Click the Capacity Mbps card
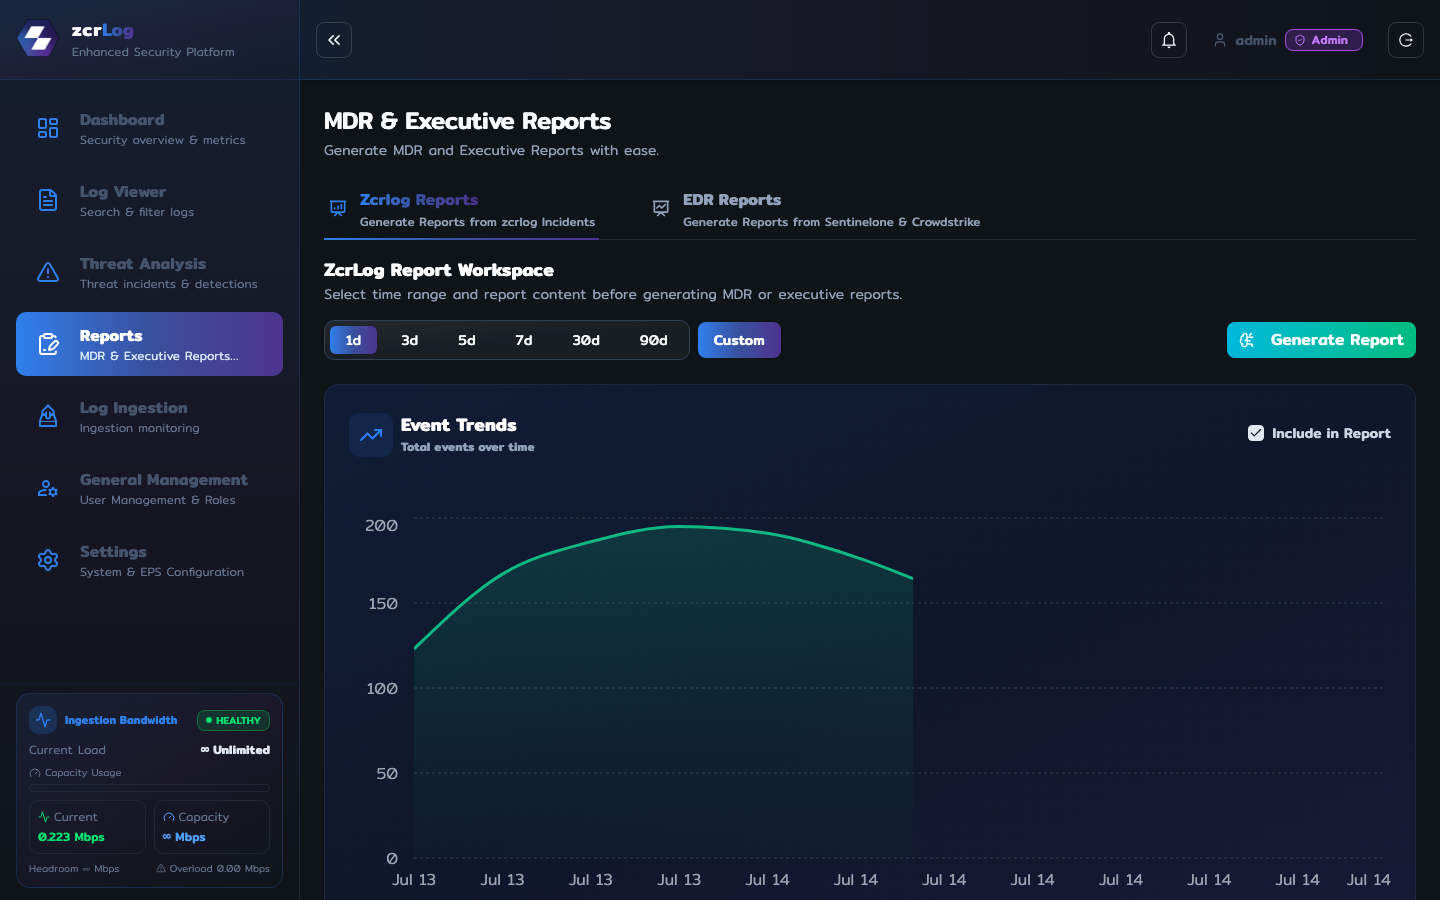Screen dimensions: 1440x900 pos(212,827)
